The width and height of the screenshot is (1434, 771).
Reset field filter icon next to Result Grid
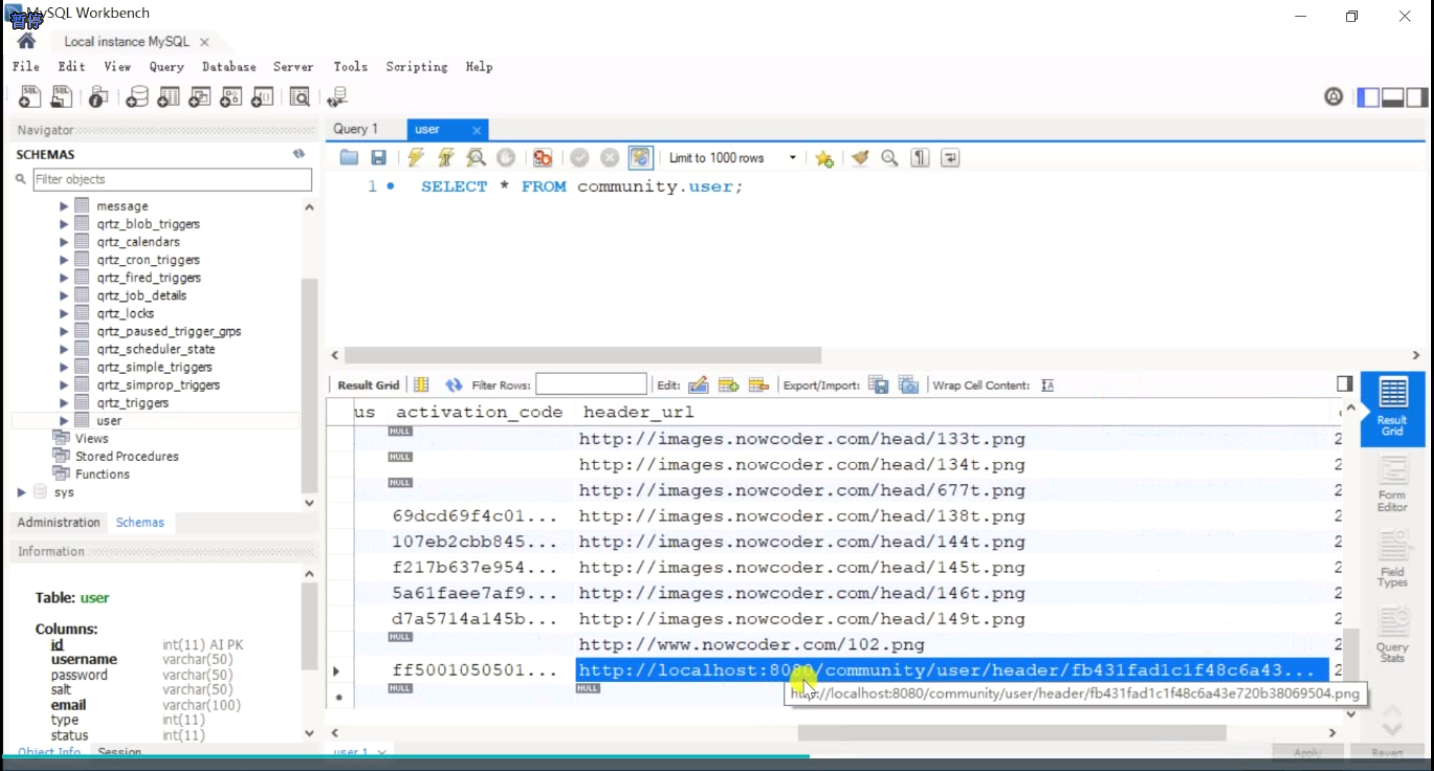pos(422,385)
